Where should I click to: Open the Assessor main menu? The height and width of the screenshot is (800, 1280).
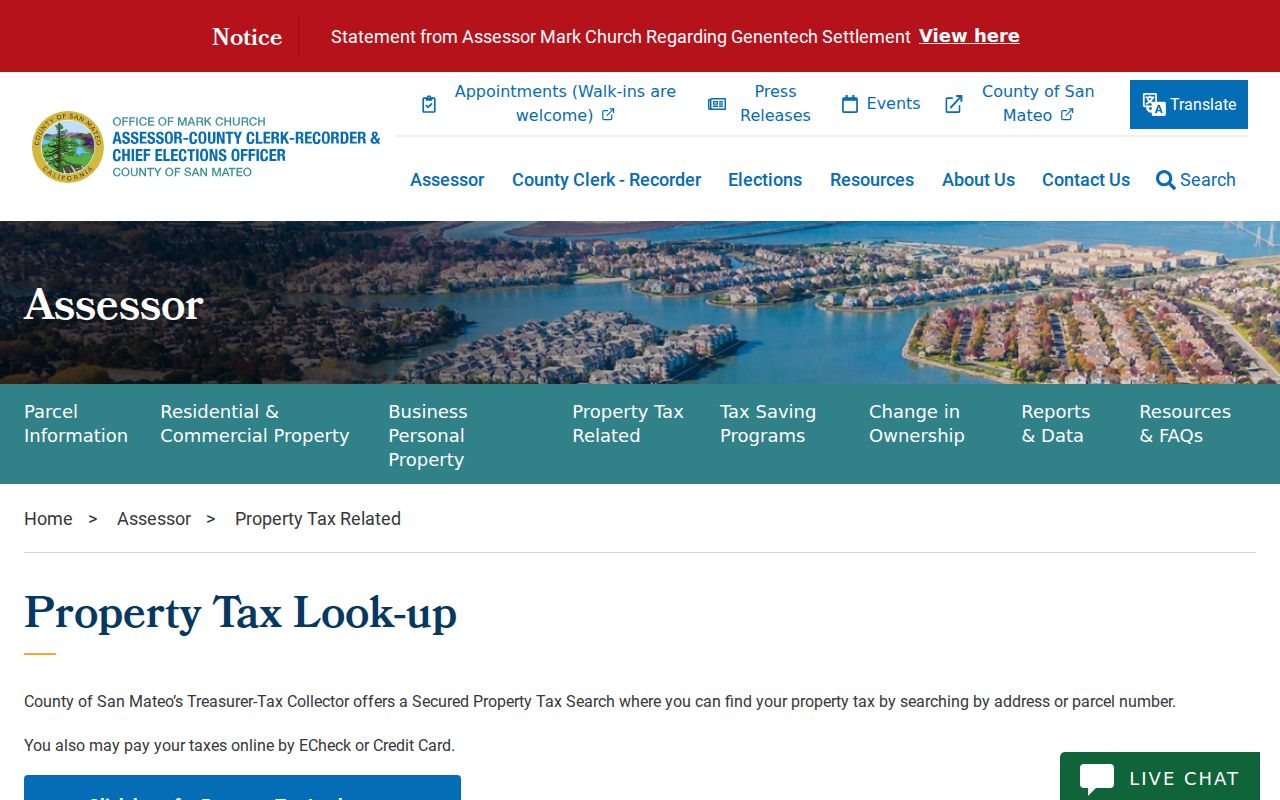pyautogui.click(x=447, y=180)
